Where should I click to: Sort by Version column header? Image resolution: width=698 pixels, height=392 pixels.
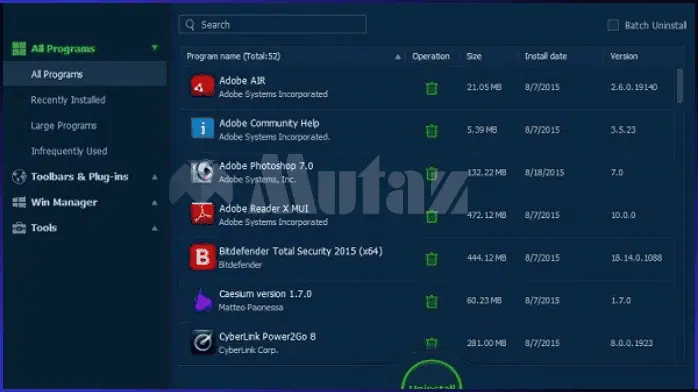coord(624,57)
